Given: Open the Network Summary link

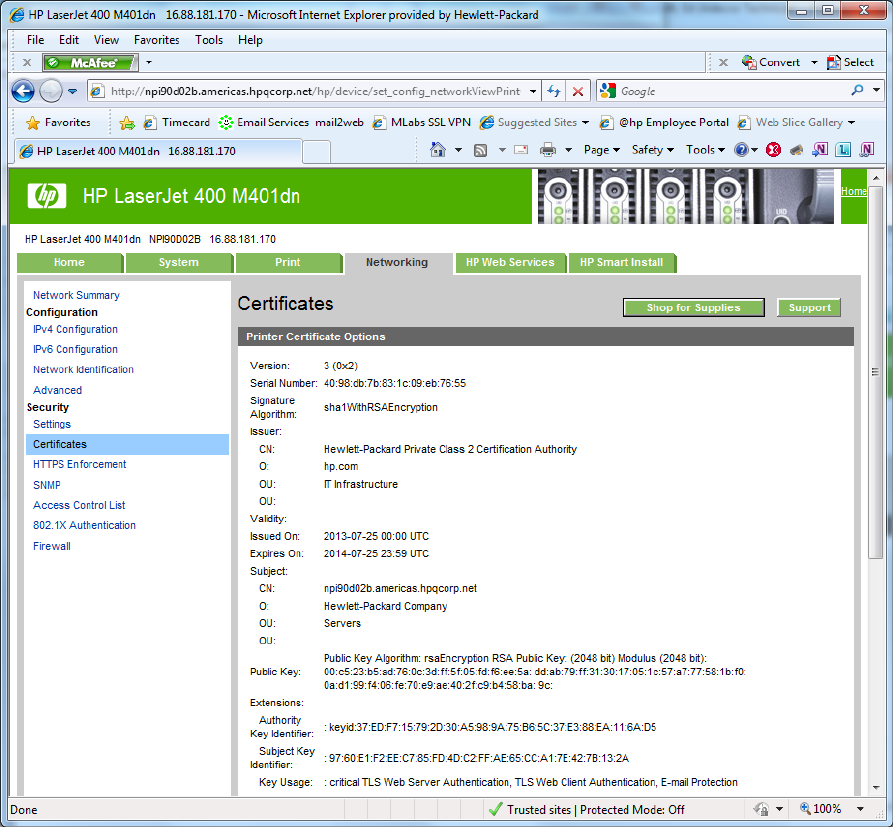Looking at the screenshot, I should pyautogui.click(x=76, y=295).
